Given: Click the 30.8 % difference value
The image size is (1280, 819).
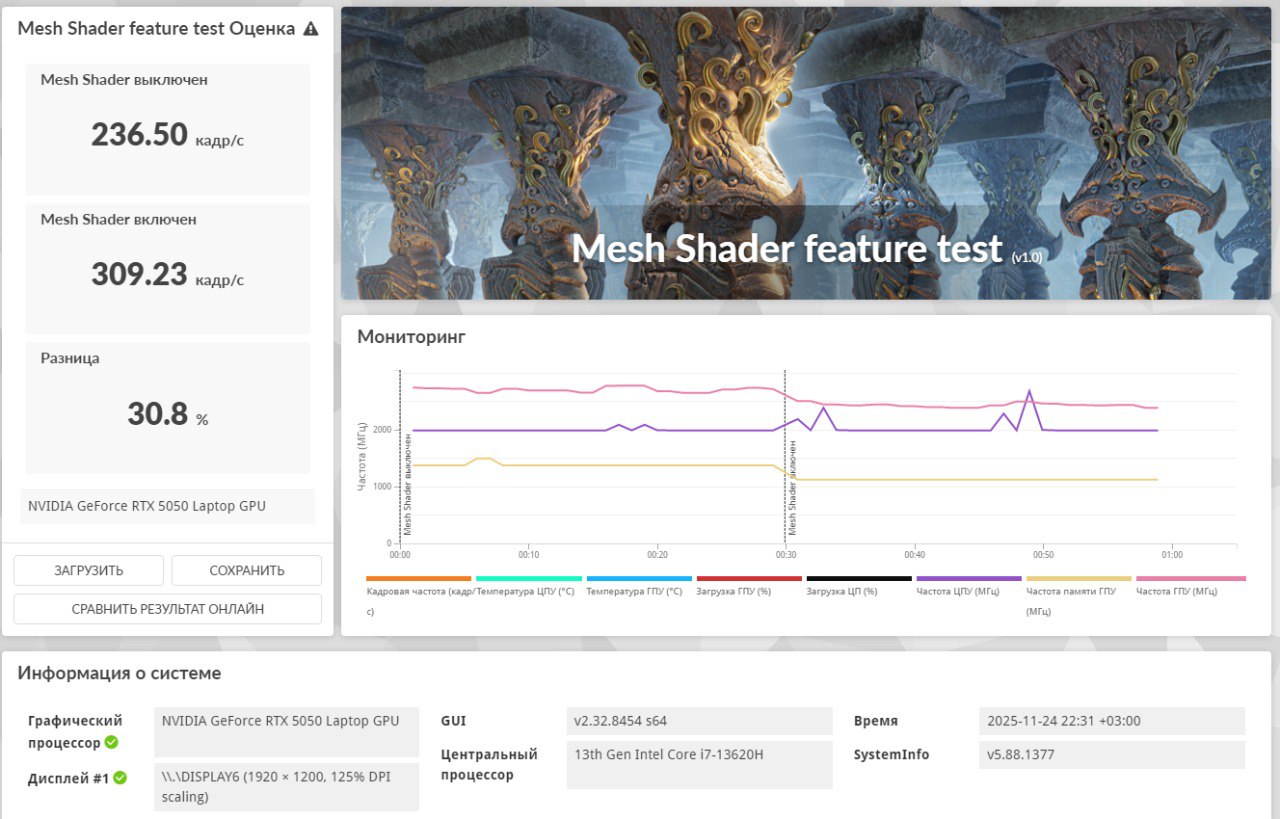Looking at the screenshot, I should pos(168,414).
